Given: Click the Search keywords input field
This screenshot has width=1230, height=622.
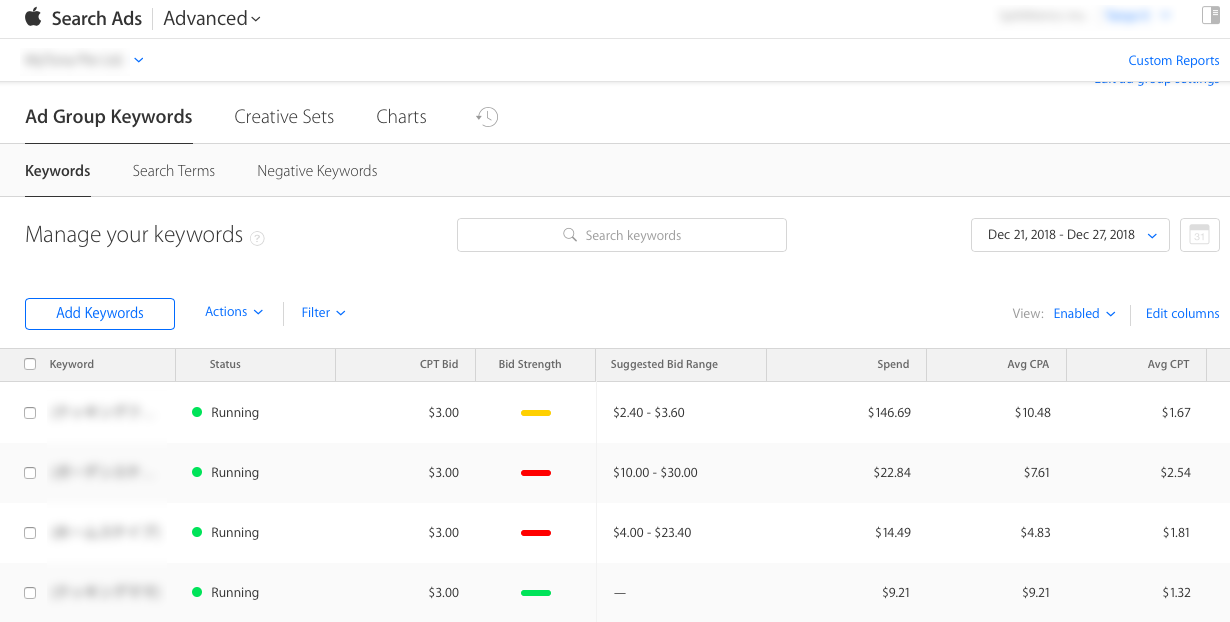Looking at the screenshot, I should point(622,235).
